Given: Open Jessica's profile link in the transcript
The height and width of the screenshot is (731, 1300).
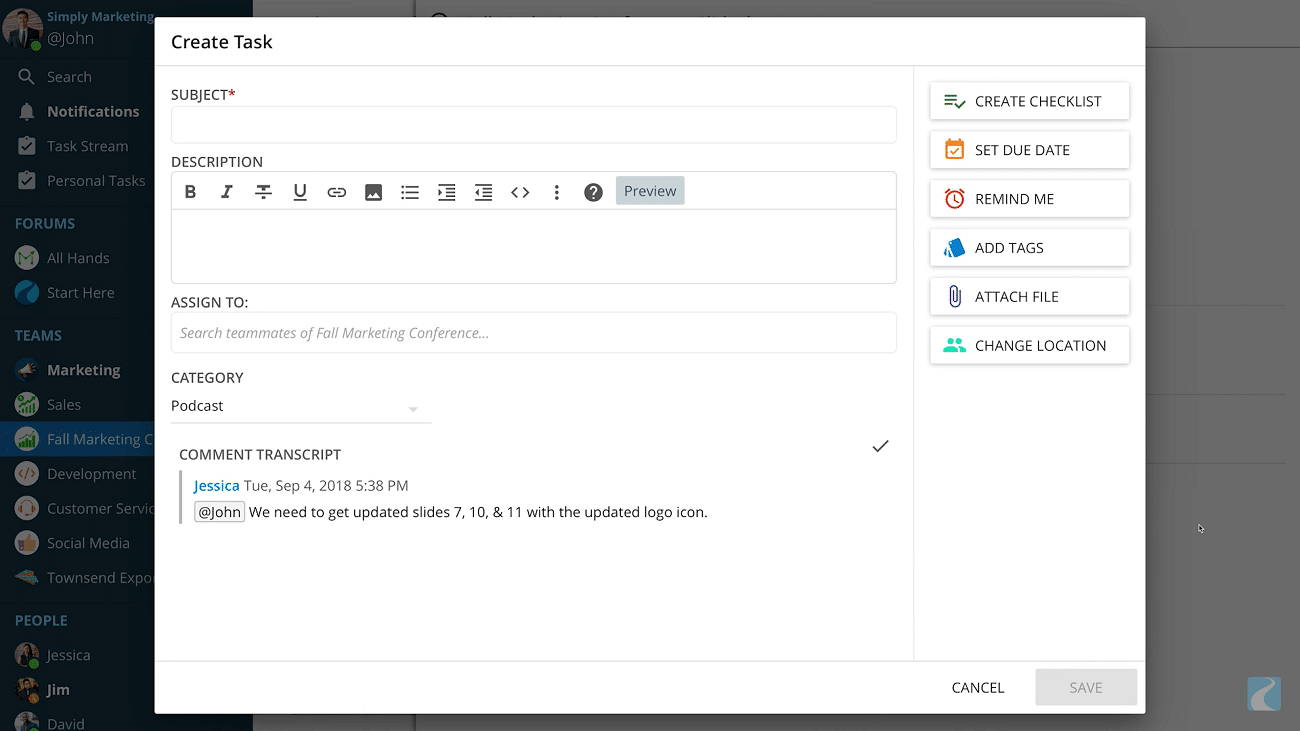Looking at the screenshot, I should (217, 485).
